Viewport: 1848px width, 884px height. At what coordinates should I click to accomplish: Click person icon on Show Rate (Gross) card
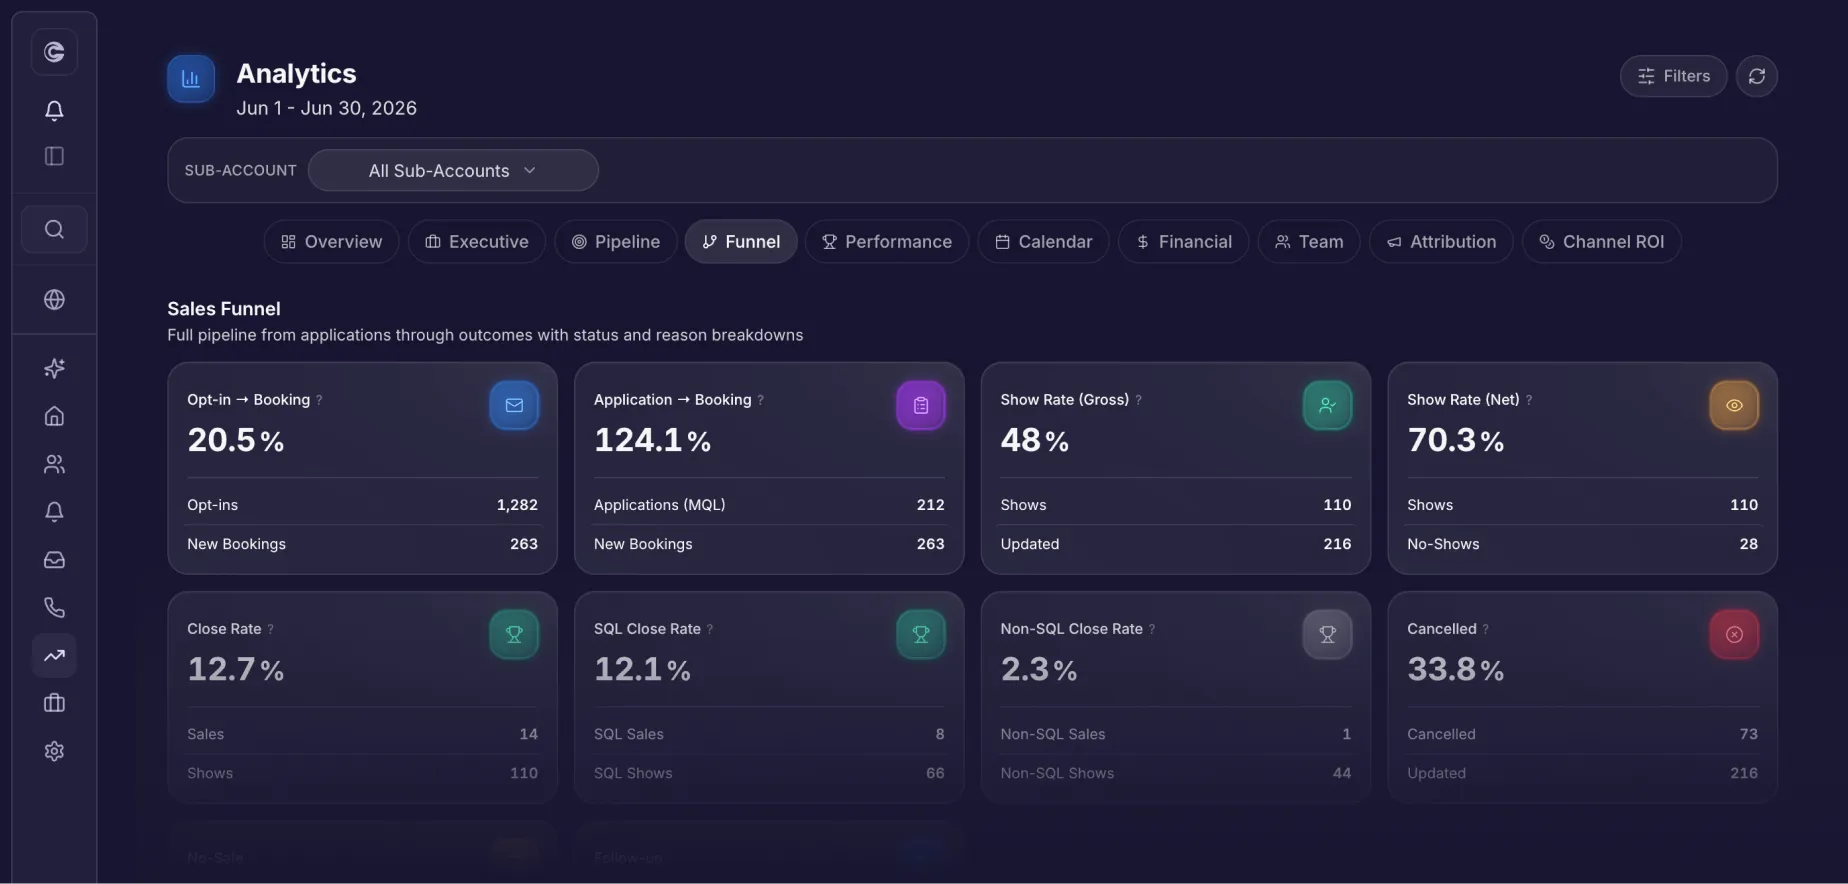click(x=1327, y=406)
